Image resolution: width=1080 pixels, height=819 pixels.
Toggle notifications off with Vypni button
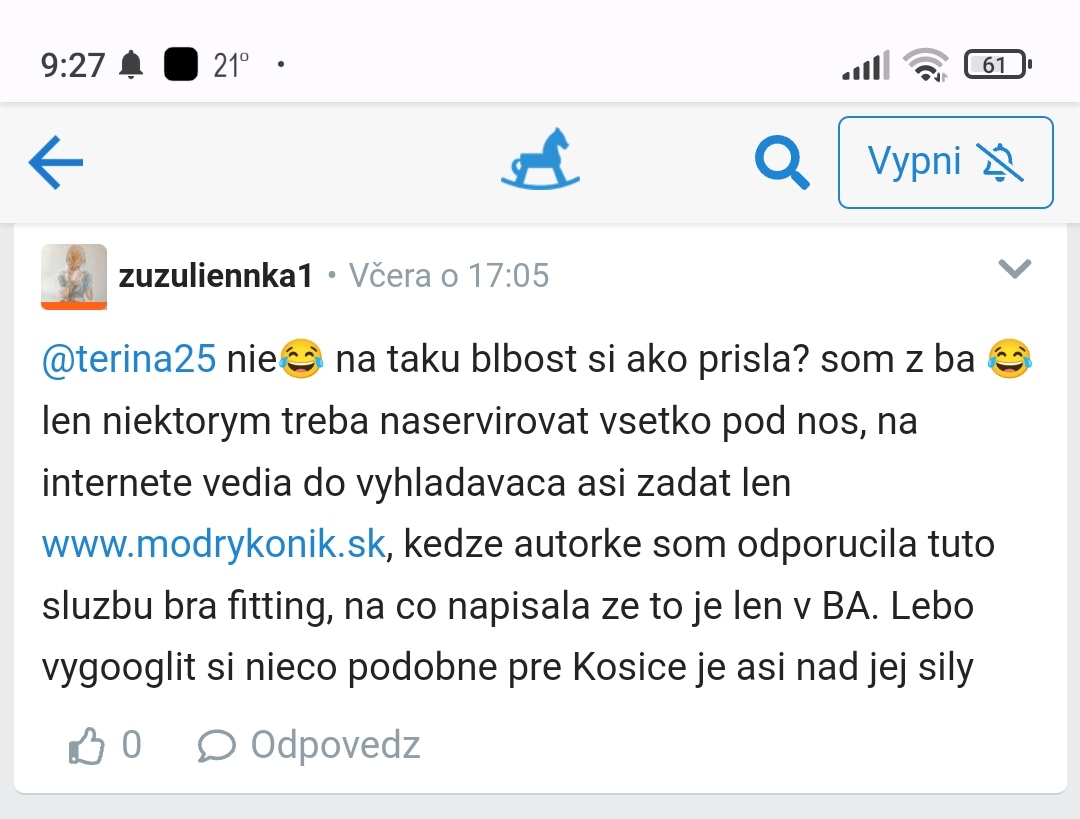coord(945,162)
